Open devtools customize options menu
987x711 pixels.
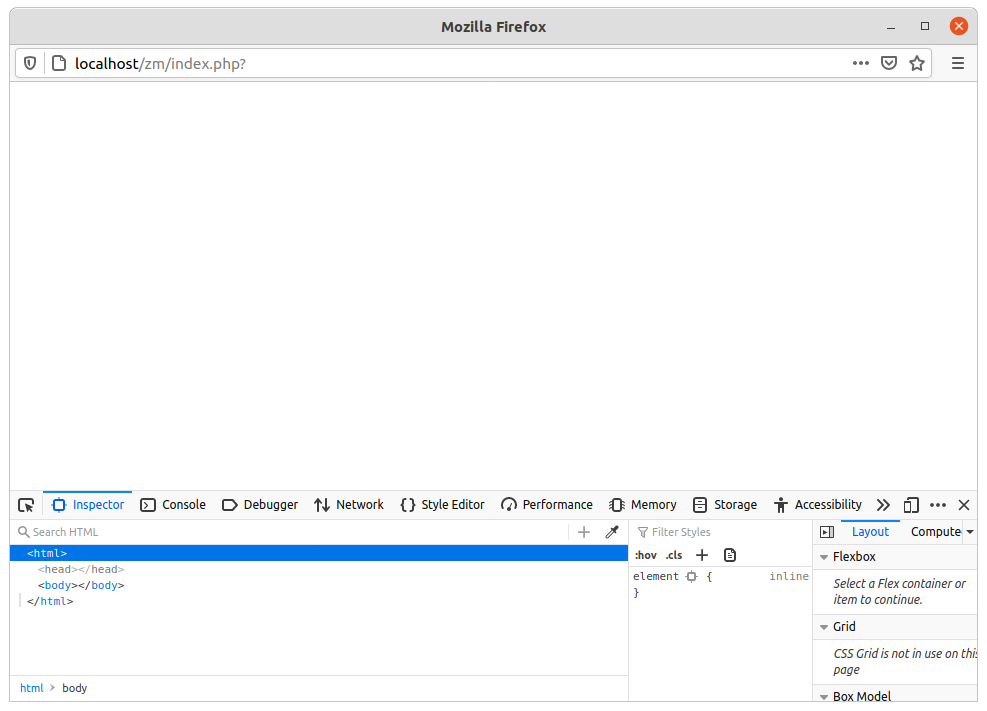(938, 505)
